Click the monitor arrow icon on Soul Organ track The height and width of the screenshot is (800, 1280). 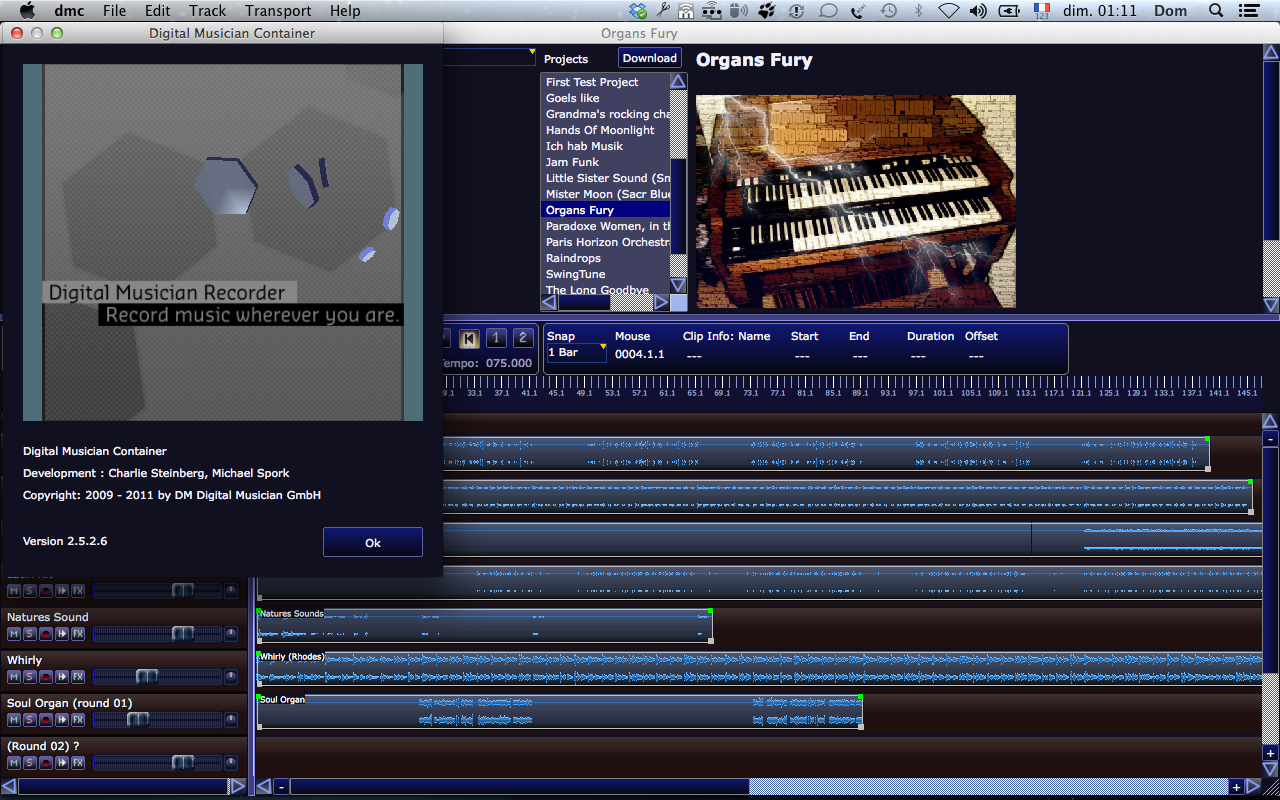[x=63, y=719]
